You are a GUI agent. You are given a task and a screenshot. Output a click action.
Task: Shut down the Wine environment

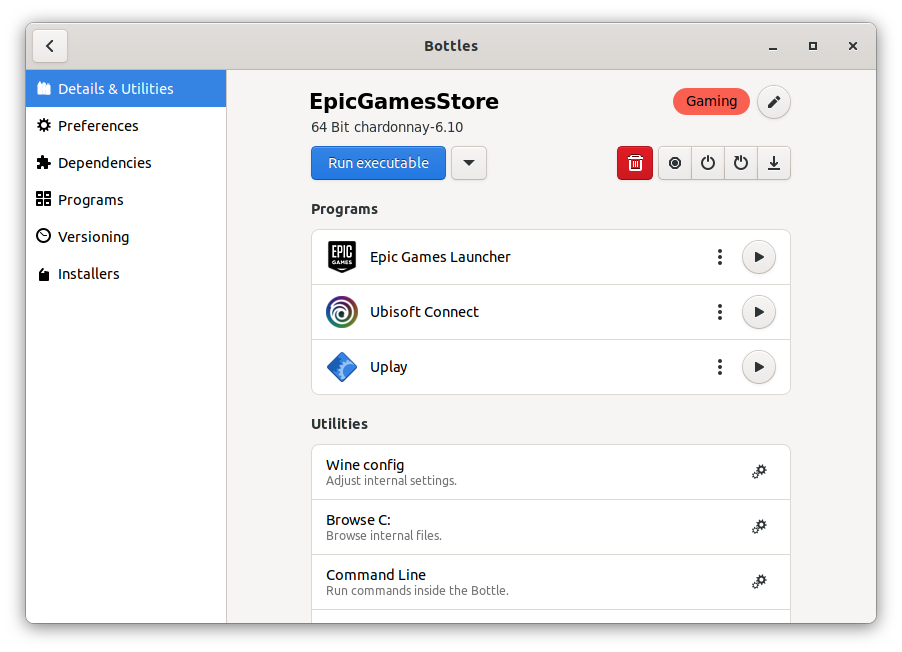(707, 163)
